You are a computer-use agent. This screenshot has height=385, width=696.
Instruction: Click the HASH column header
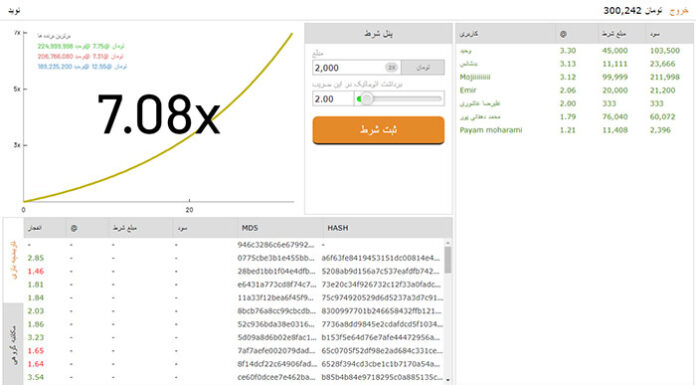(x=338, y=228)
